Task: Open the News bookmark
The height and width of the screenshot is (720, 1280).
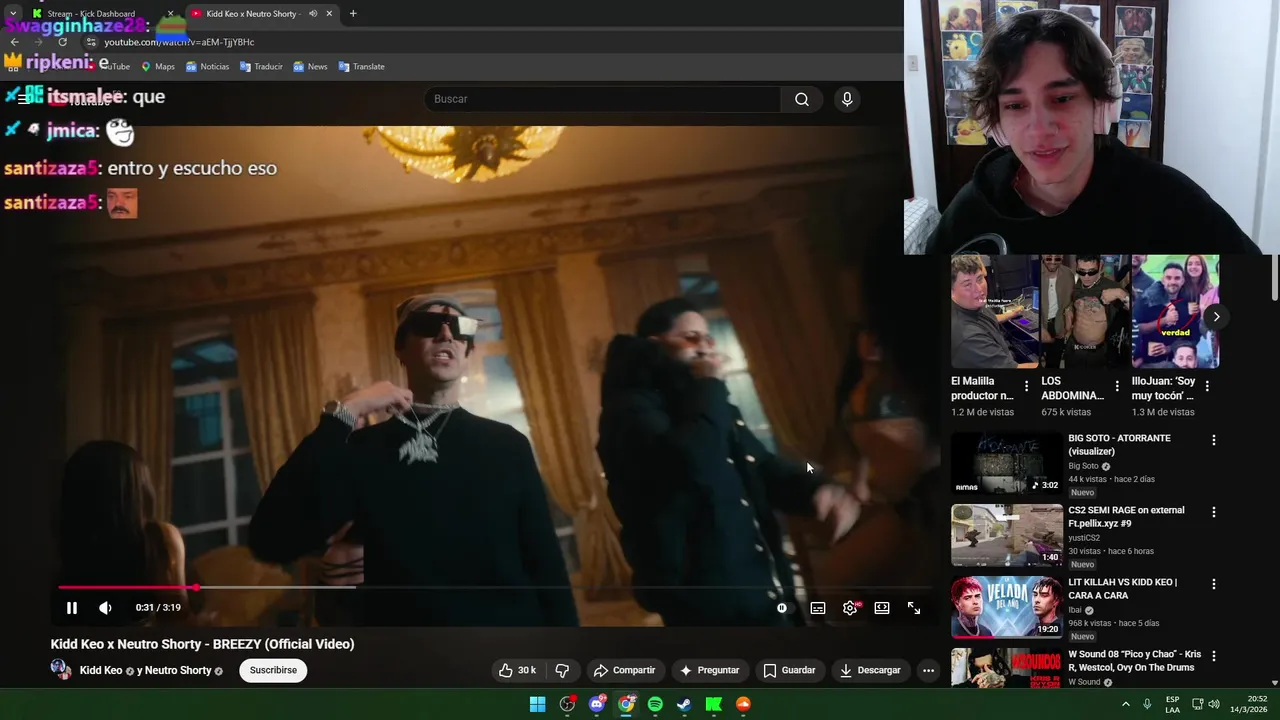Action: (310, 67)
